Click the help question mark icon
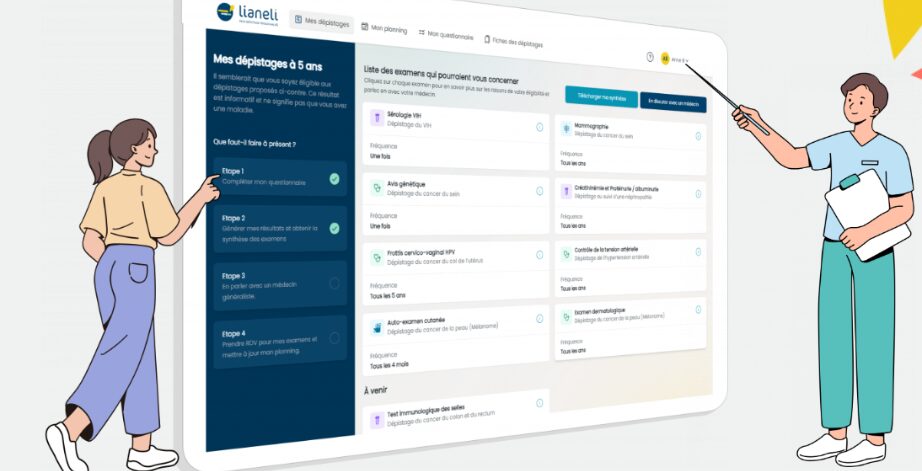The image size is (922, 471). point(650,57)
